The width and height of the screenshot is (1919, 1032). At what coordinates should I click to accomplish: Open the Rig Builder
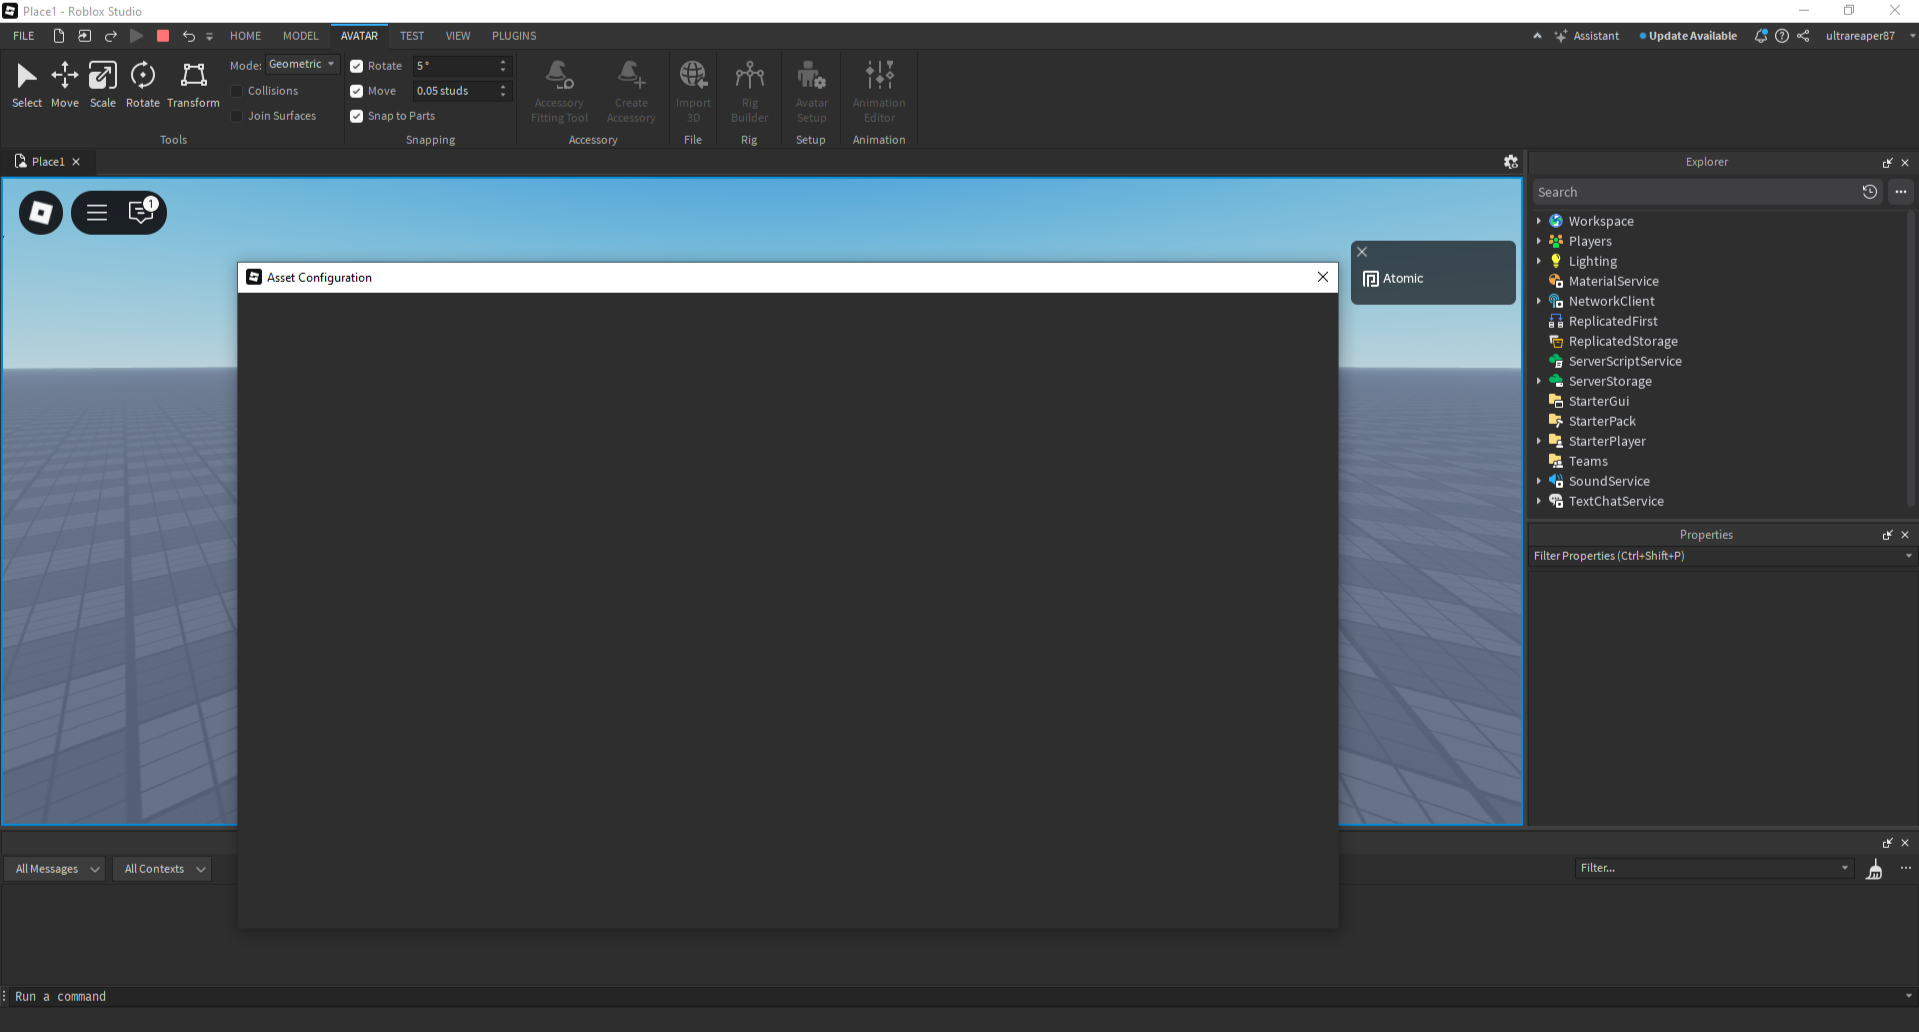click(748, 88)
